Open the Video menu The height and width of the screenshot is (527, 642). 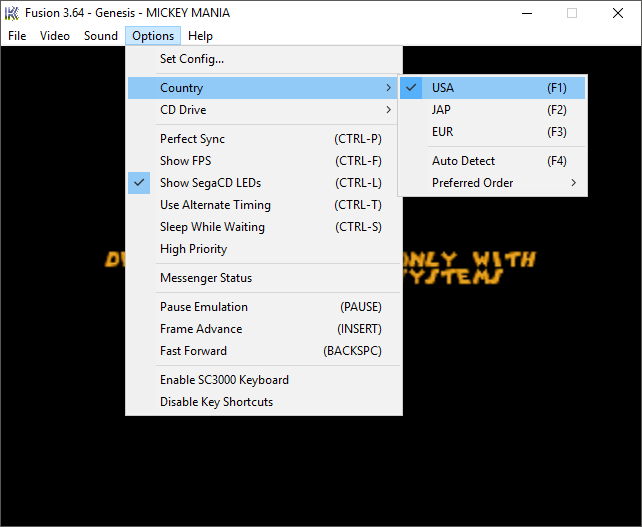pos(55,36)
